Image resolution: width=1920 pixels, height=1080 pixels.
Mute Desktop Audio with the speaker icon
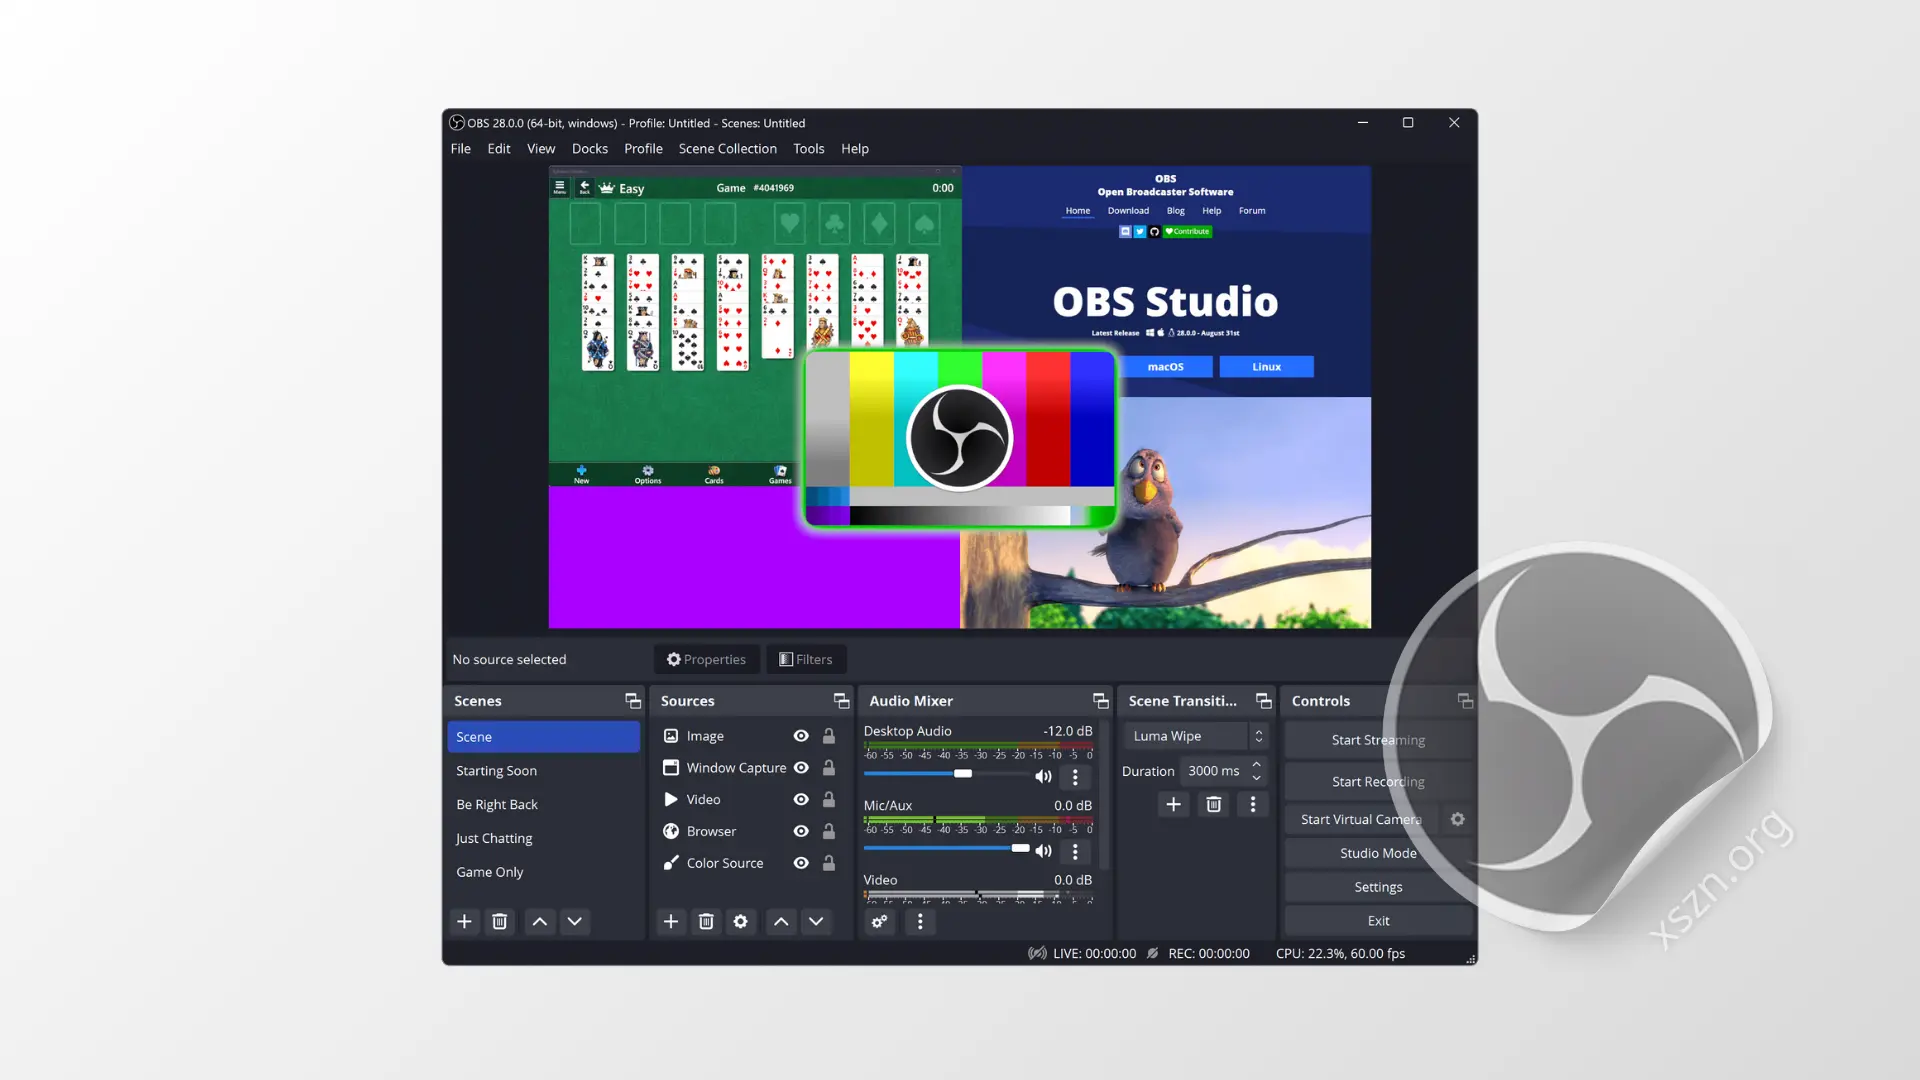pos(1043,776)
